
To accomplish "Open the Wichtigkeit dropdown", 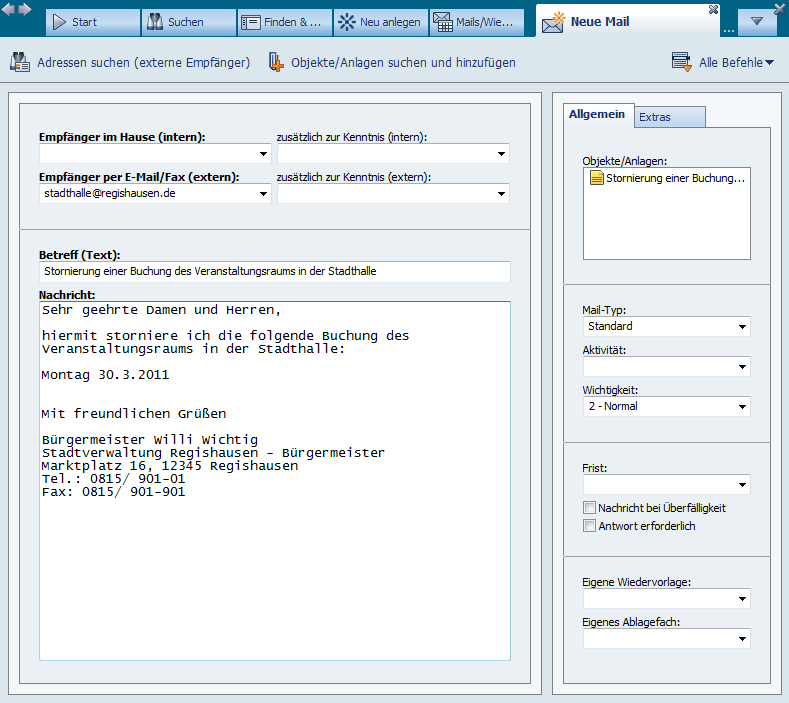I will tap(742, 407).
